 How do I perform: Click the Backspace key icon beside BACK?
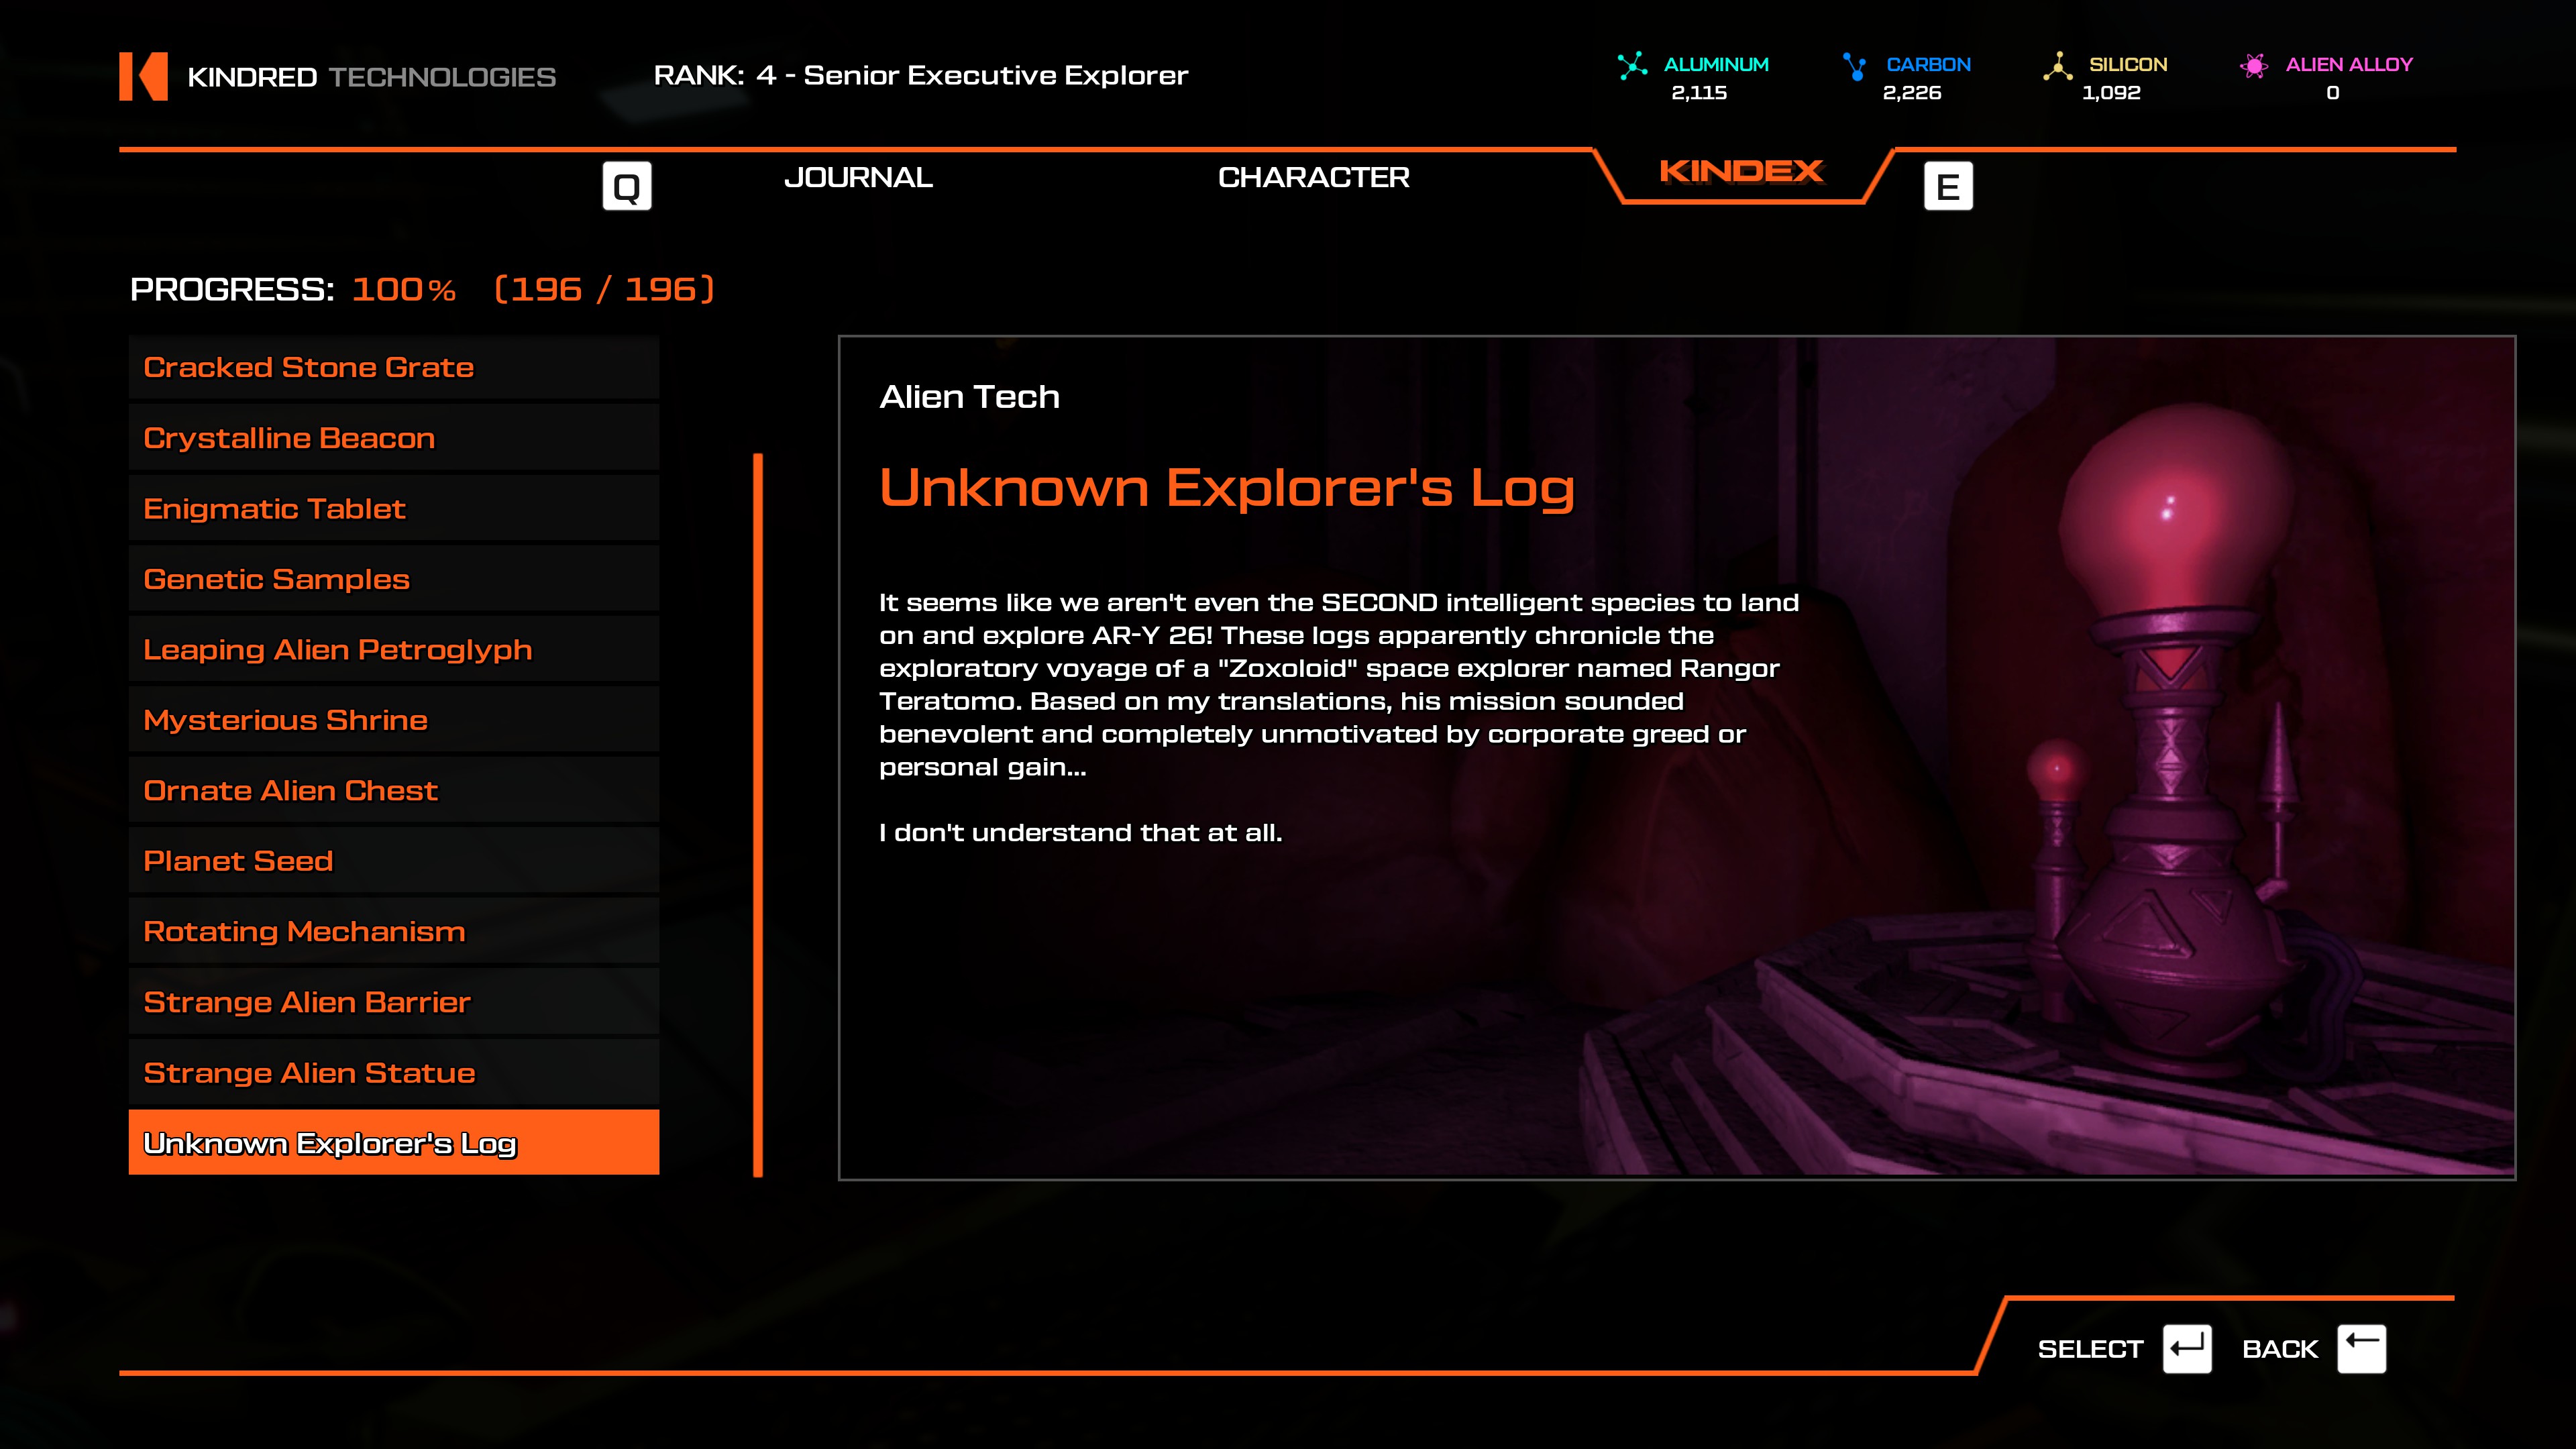2361,1348
